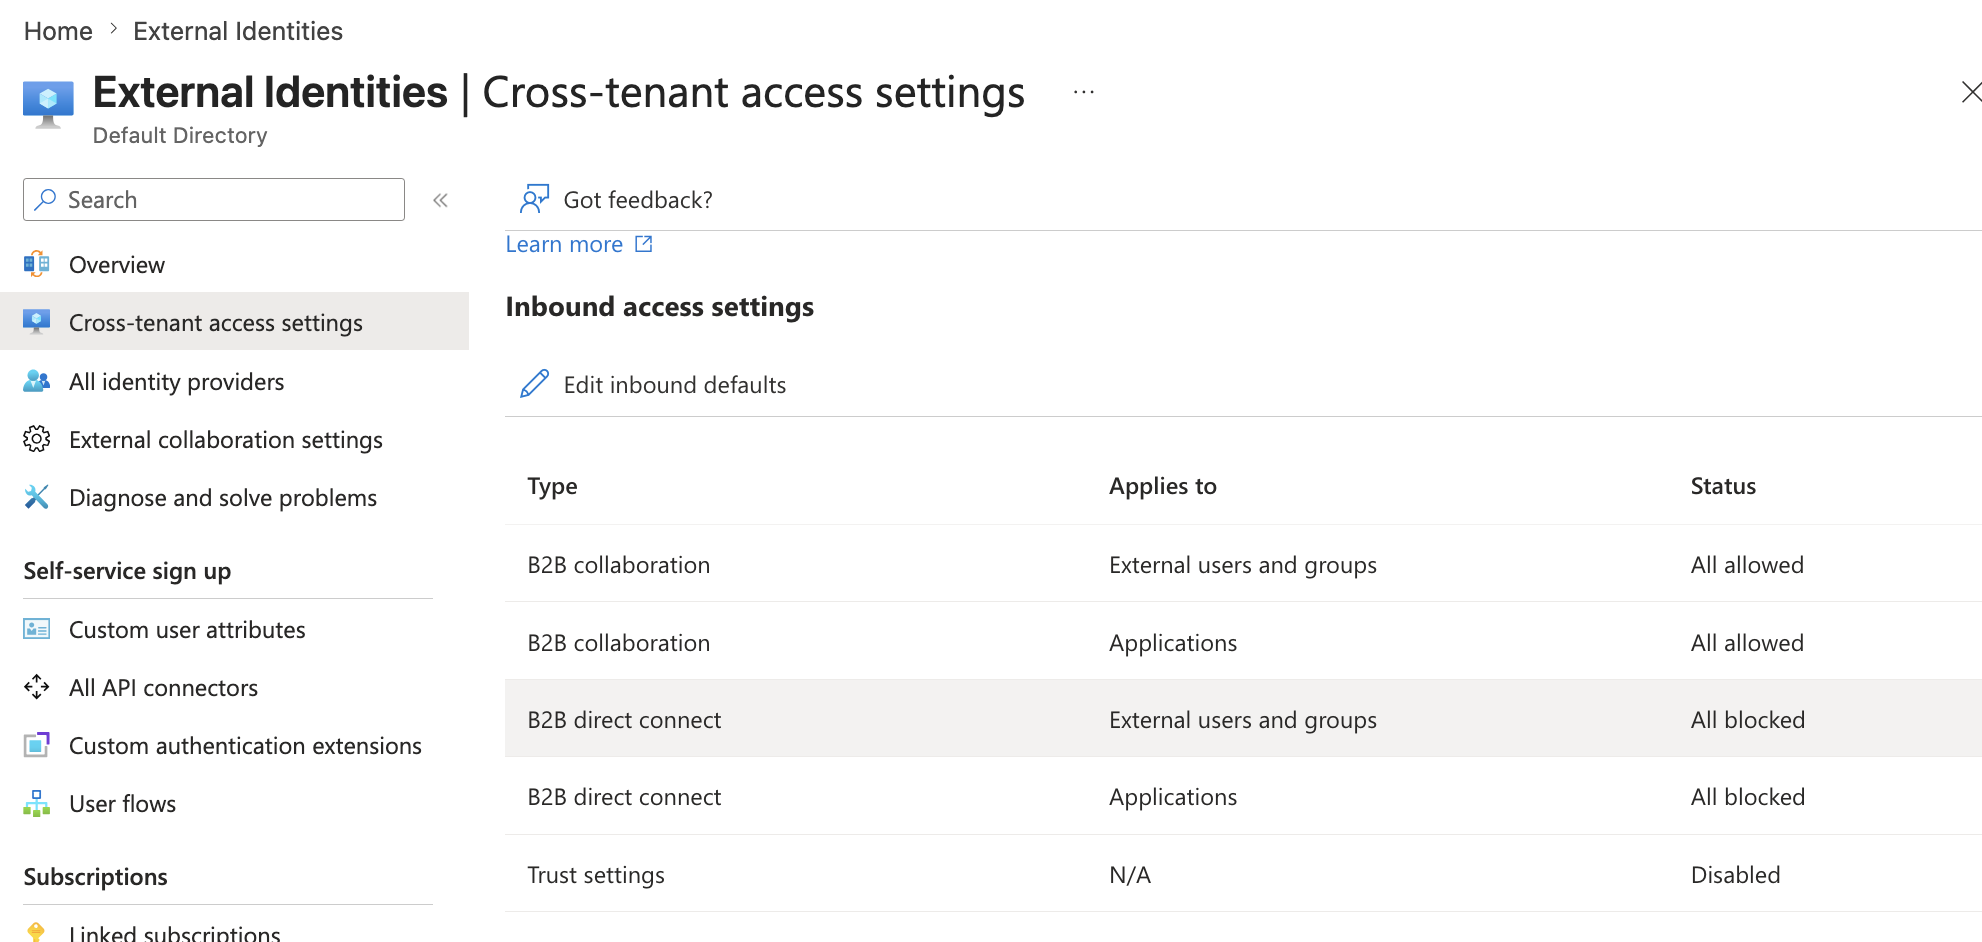Click the search magnifier icon

(45, 200)
